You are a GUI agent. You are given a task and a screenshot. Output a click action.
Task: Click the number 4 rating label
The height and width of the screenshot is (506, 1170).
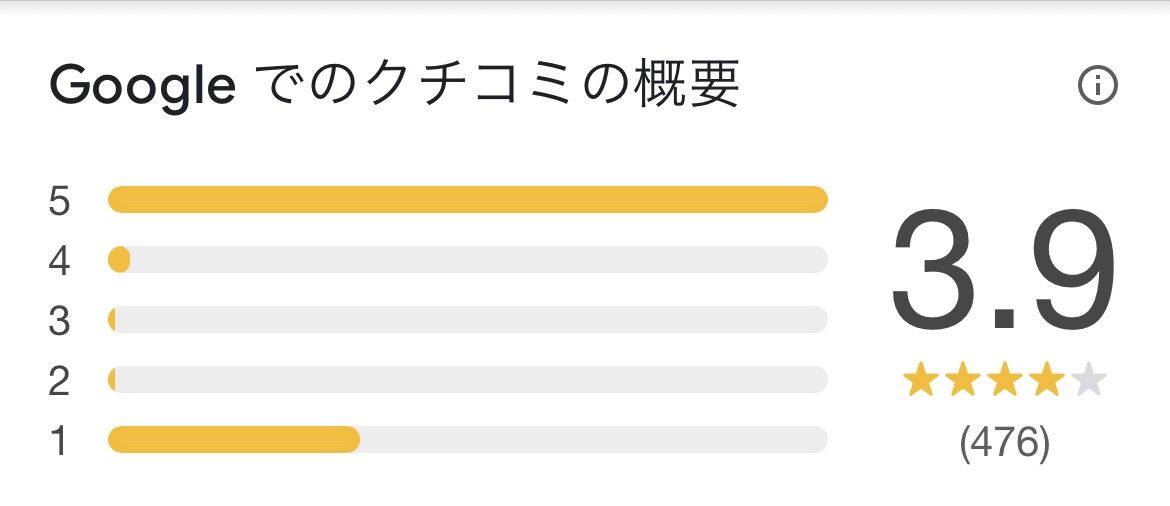click(59, 261)
